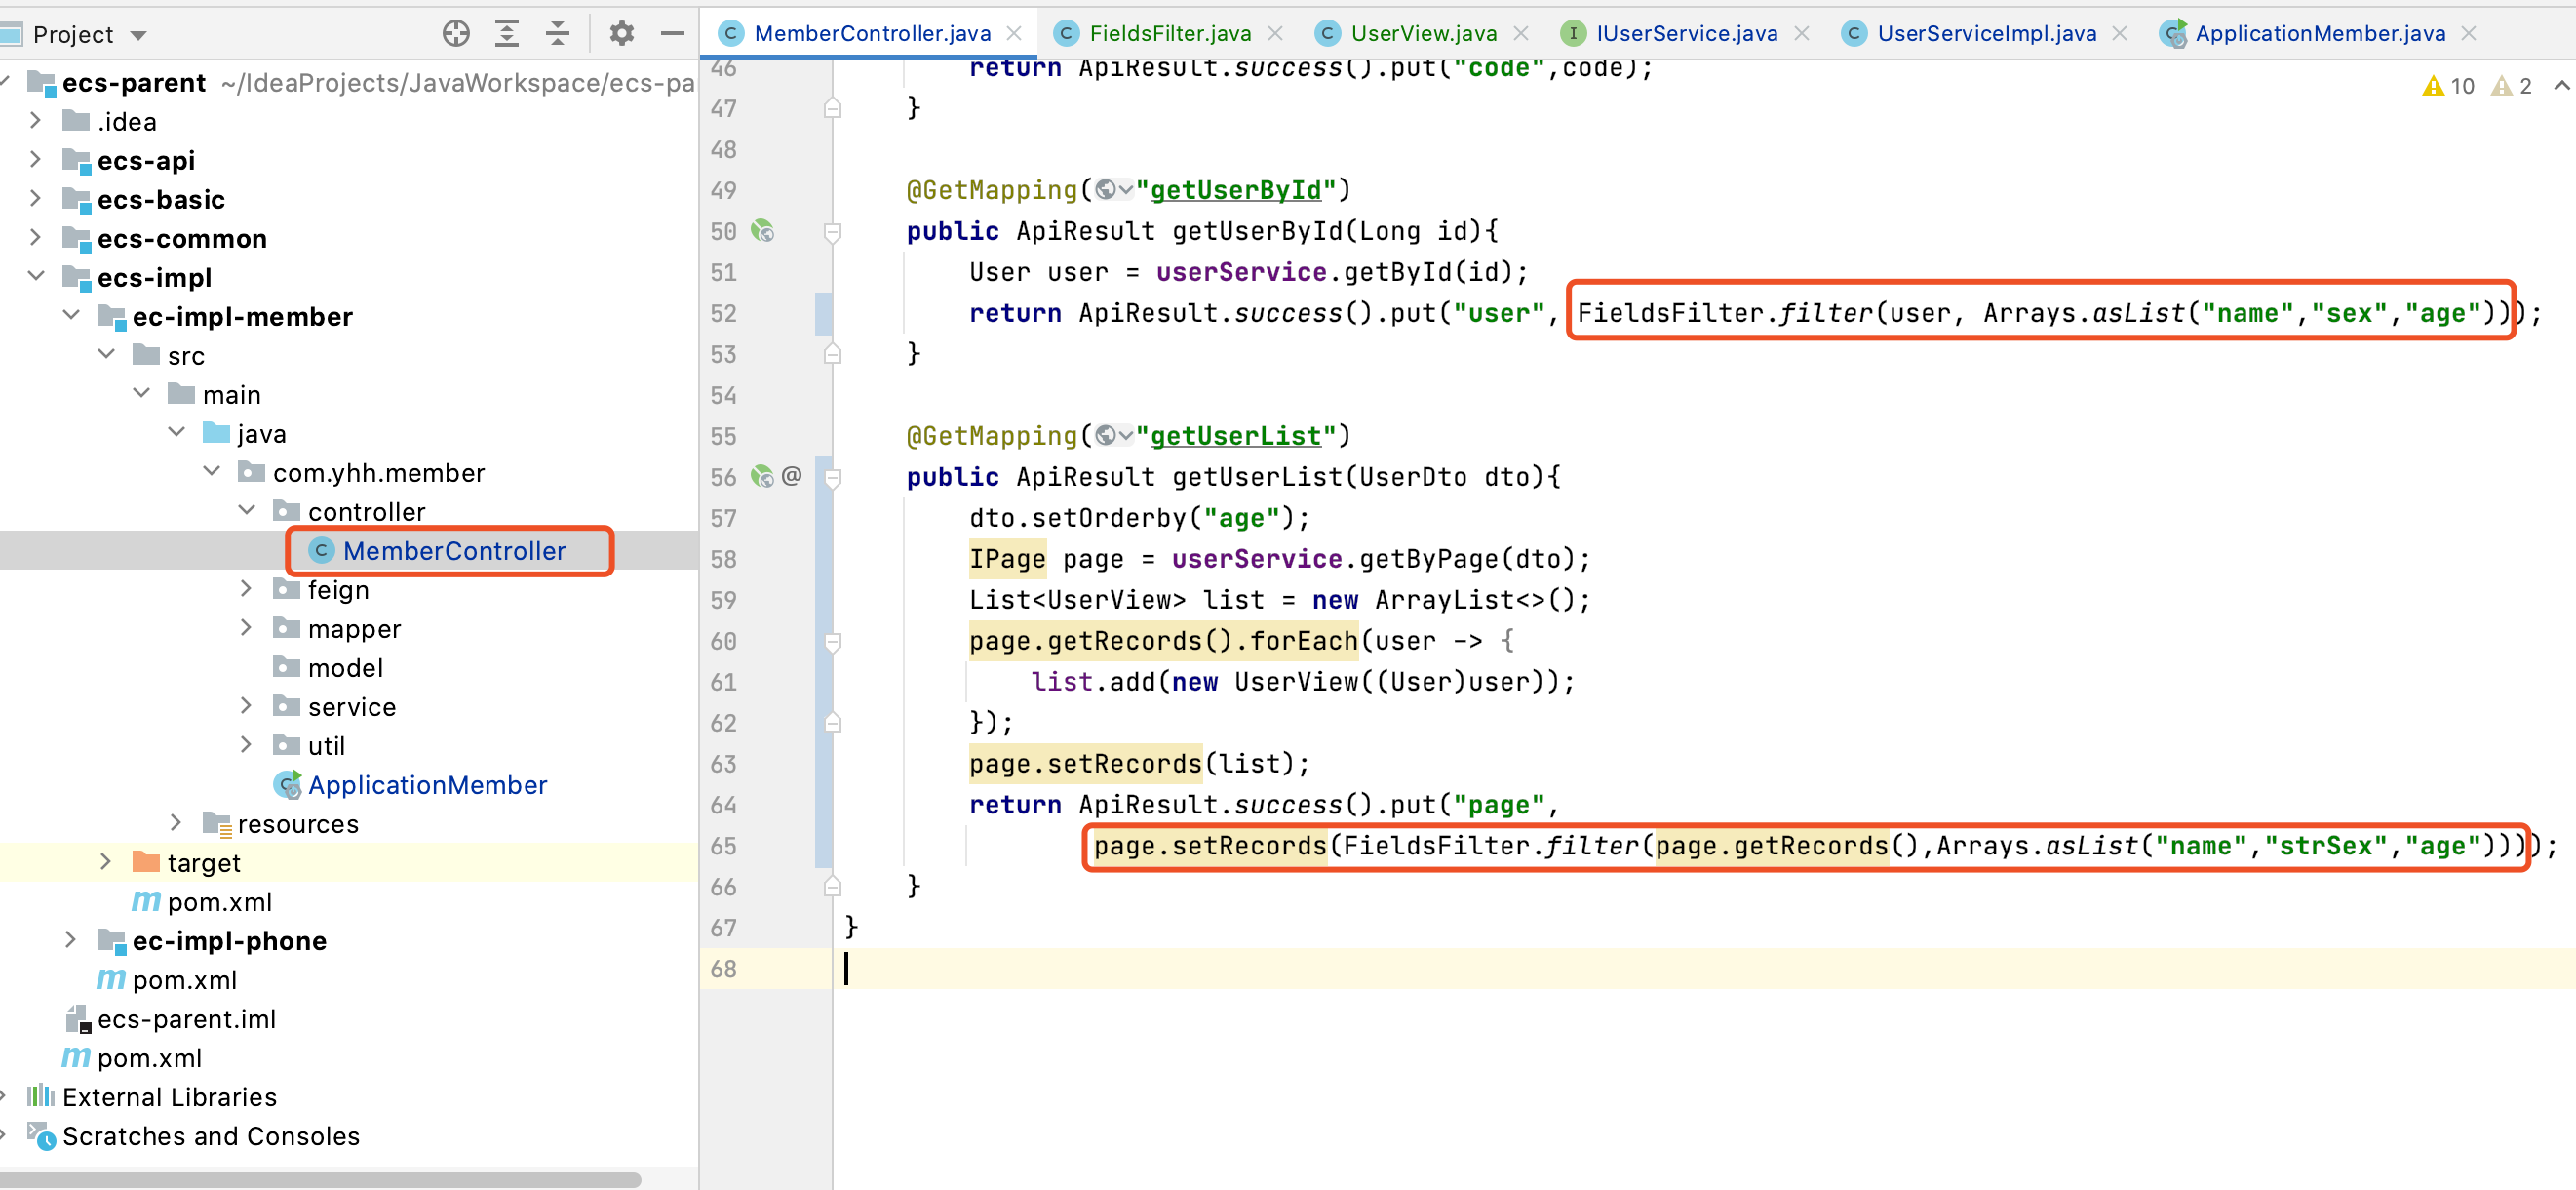Click the yellow warnings indicator showing 10
This screenshot has height=1190, width=2576.
tap(2448, 86)
